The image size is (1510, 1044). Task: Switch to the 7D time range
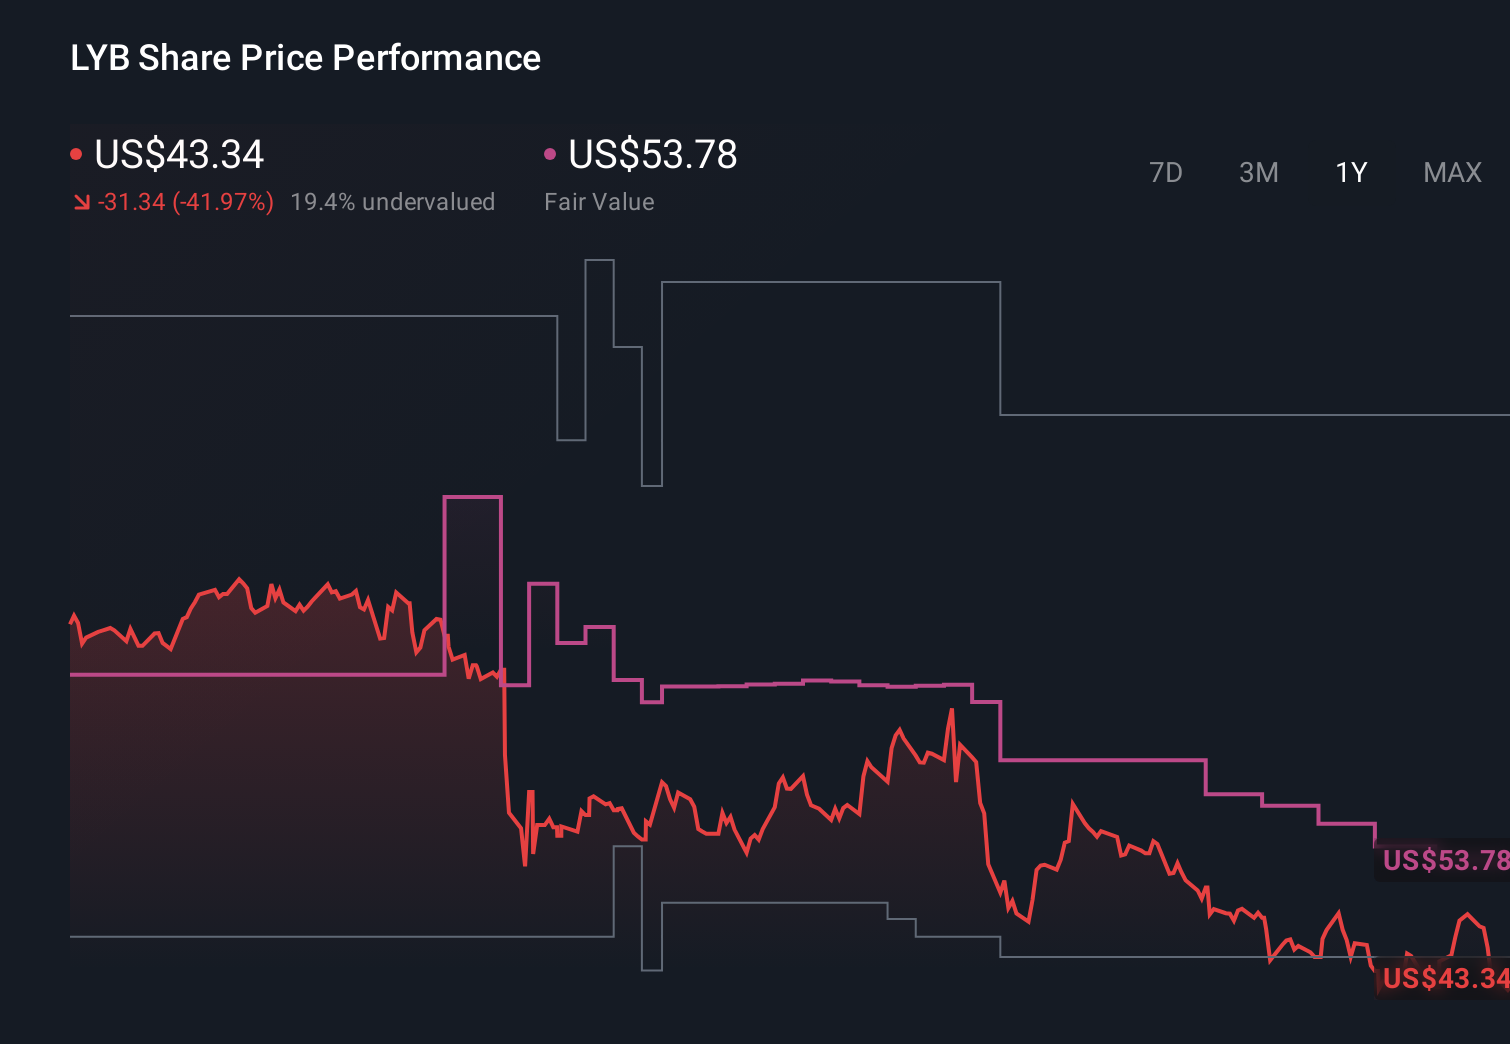(x=1167, y=172)
